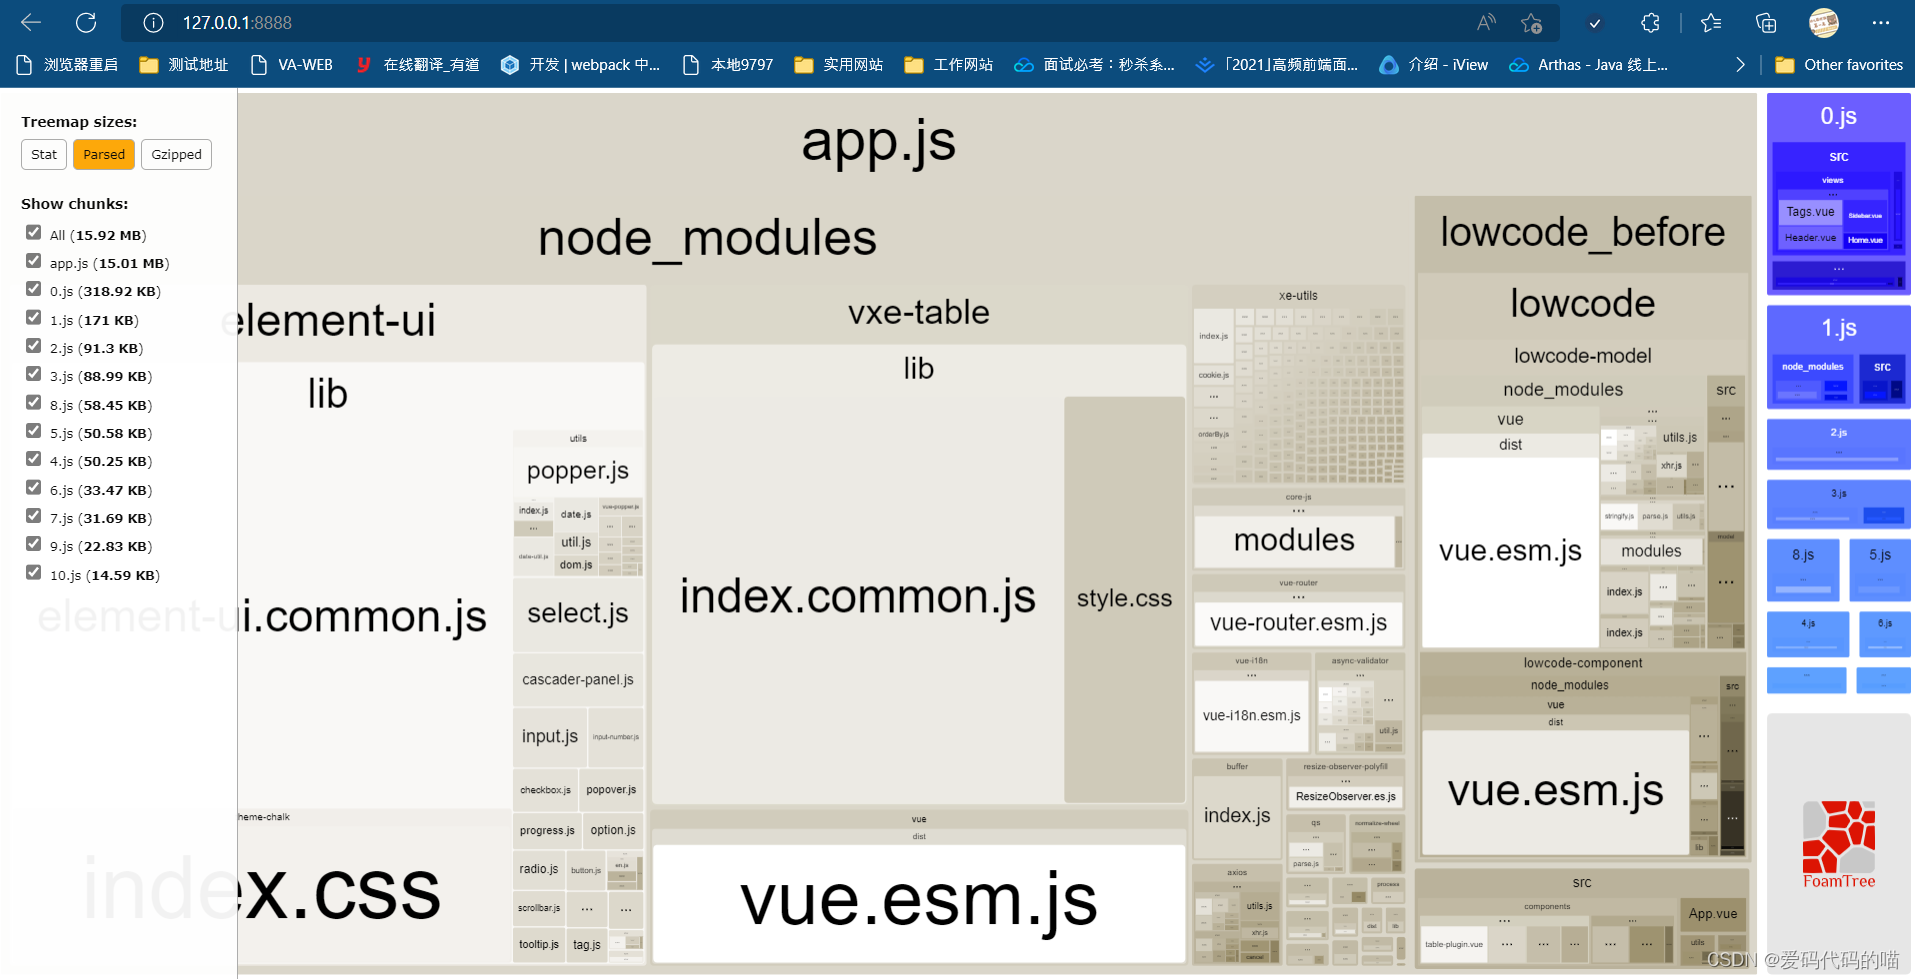Open the Collections icon in toolbar
The width and height of the screenshot is (1915, 979).
[x=1766, y=22]
